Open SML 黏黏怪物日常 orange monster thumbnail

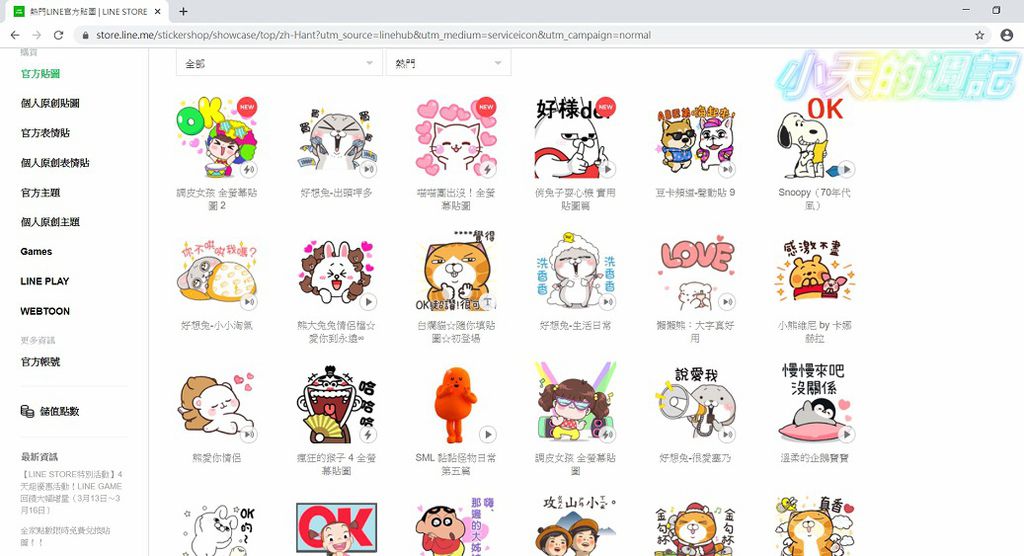456,402
